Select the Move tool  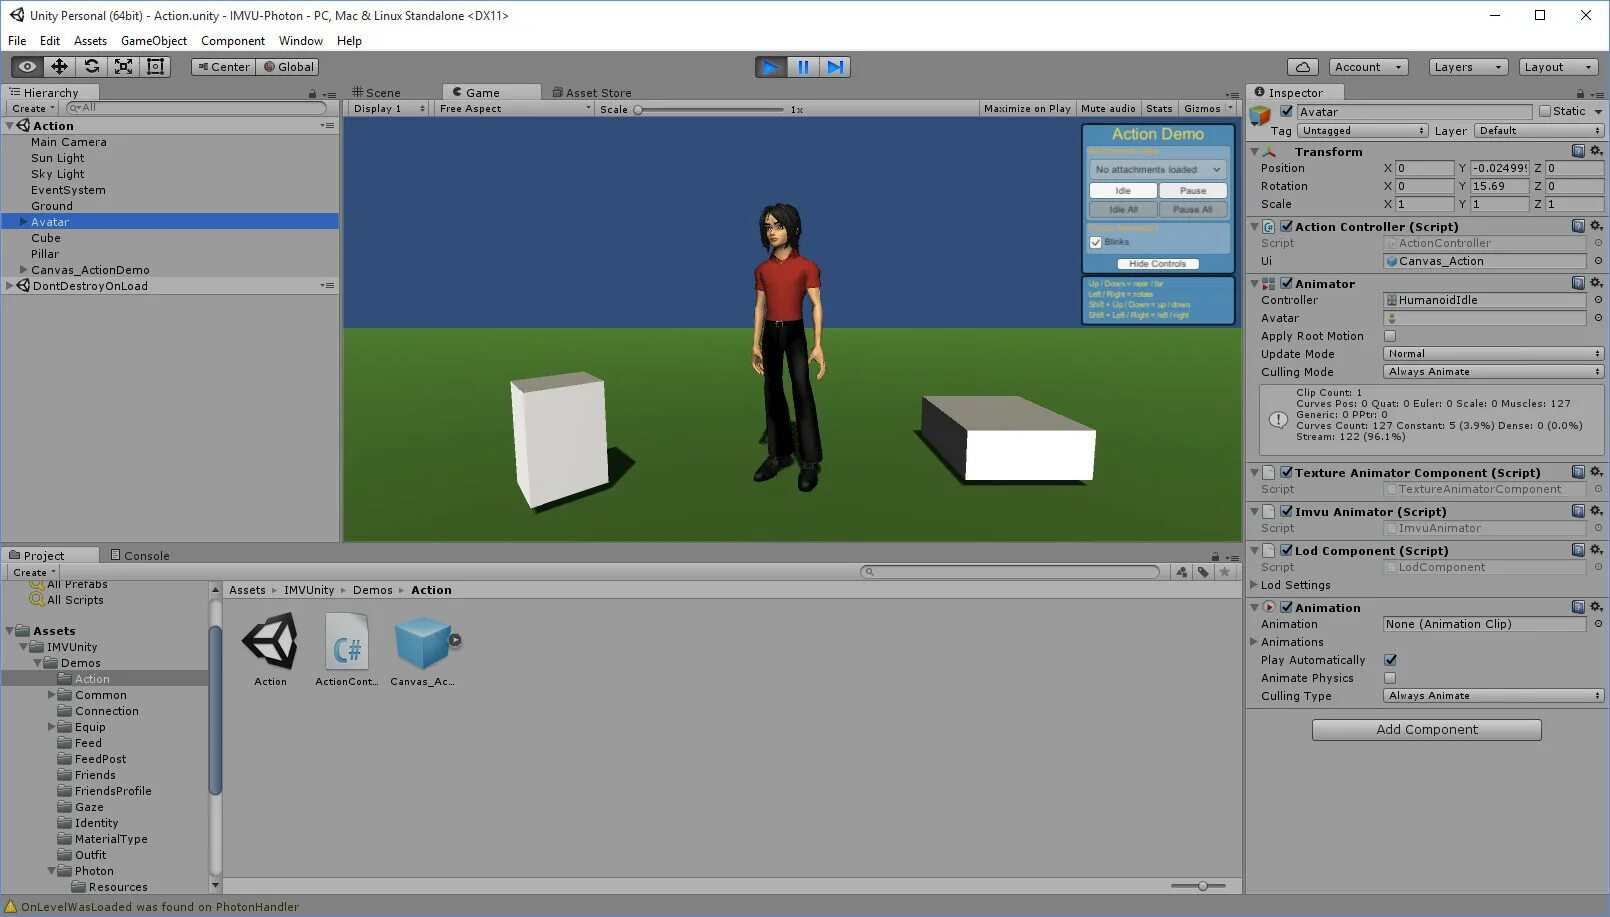59,67
